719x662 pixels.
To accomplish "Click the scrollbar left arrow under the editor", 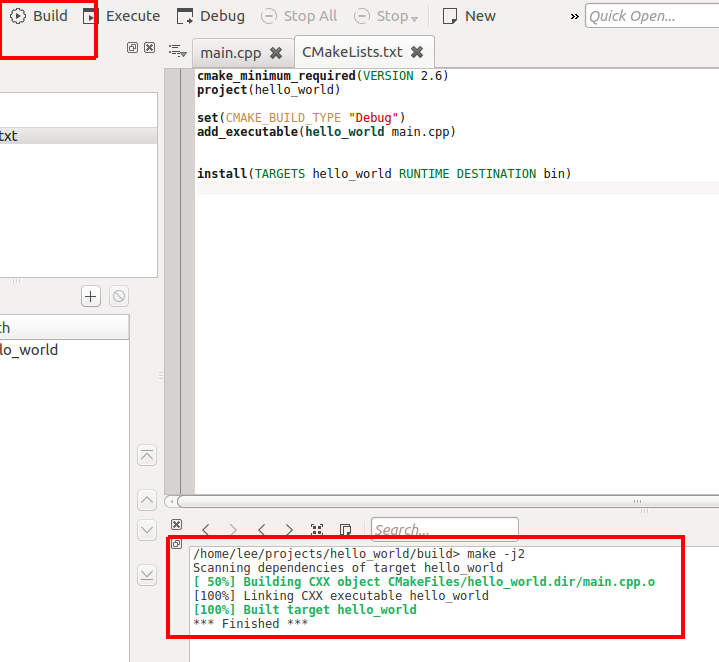I will click(x=172, y=502).
